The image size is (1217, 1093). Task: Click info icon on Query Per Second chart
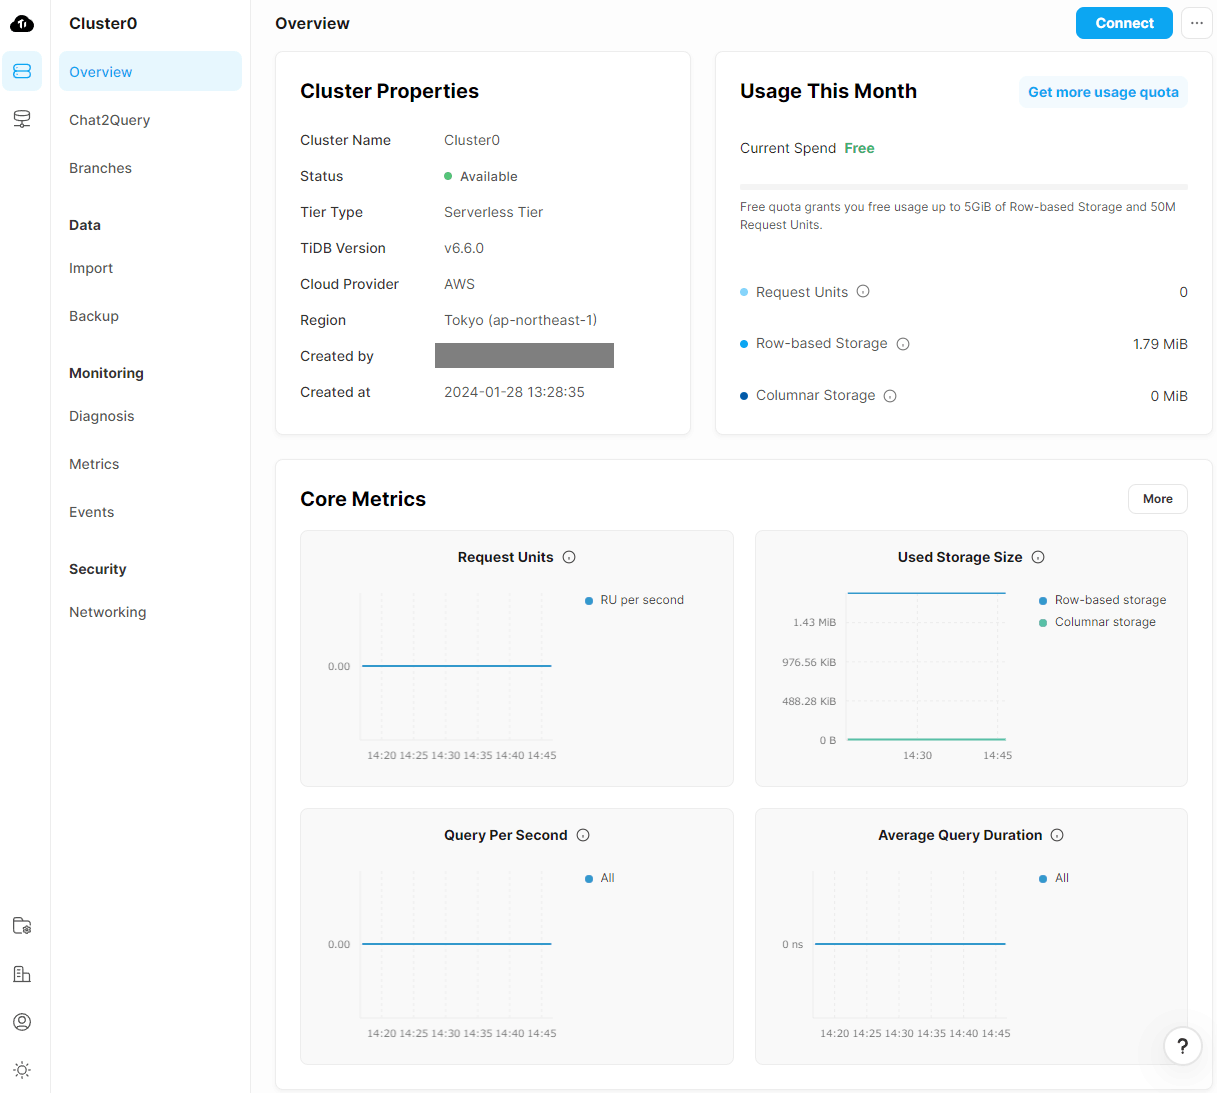point(583,835)
